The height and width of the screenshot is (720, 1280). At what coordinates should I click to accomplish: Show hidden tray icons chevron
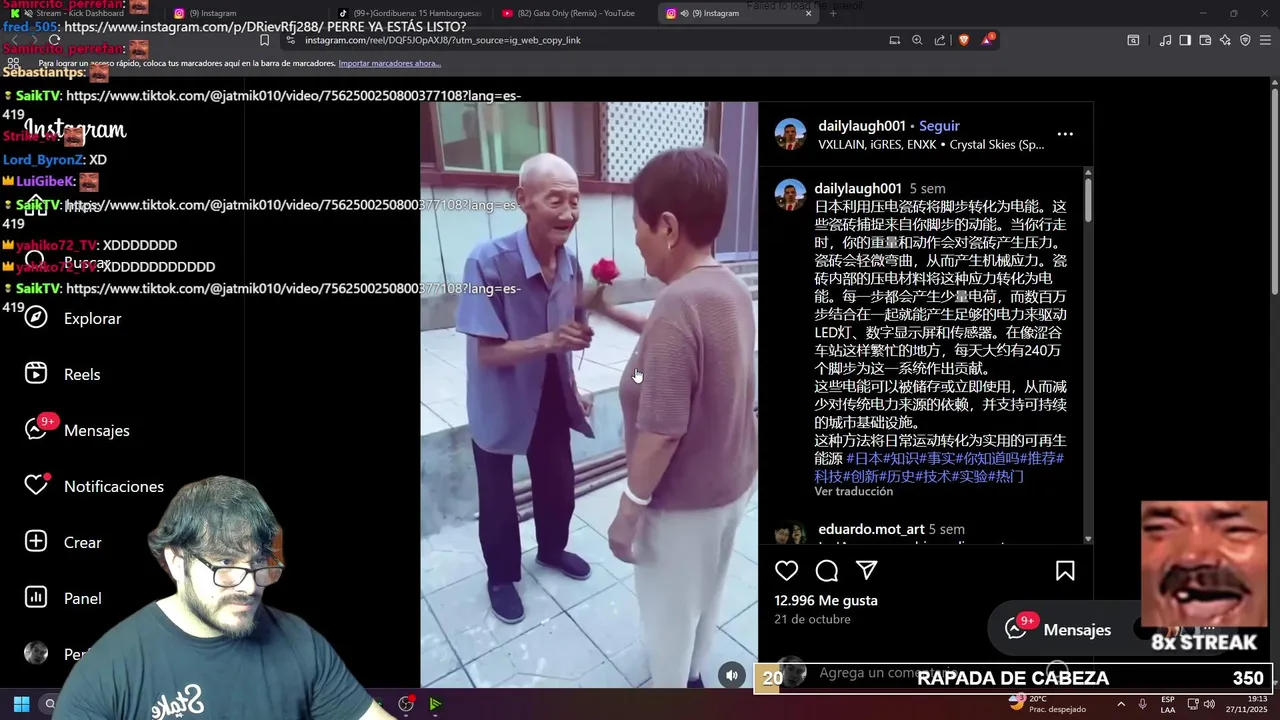click(1120, 704)
